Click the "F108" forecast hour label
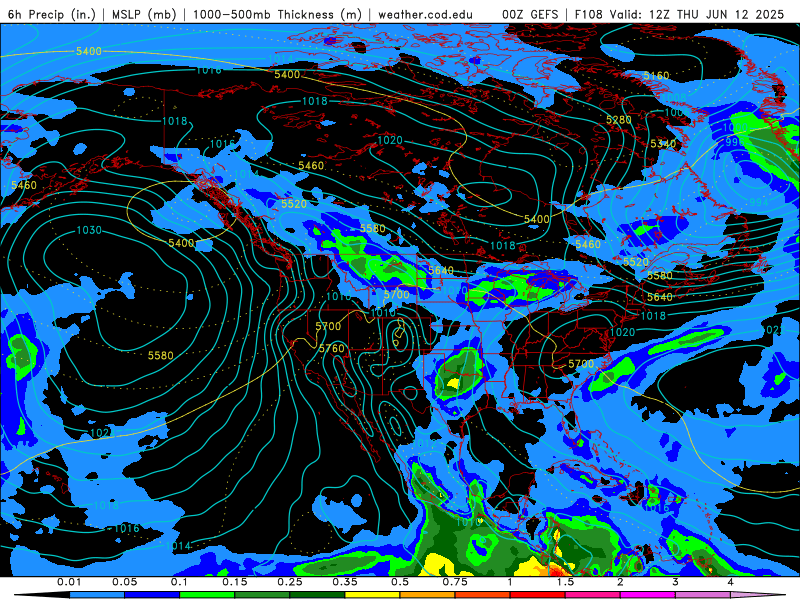800x600 pixels. (x=588, y=14)
